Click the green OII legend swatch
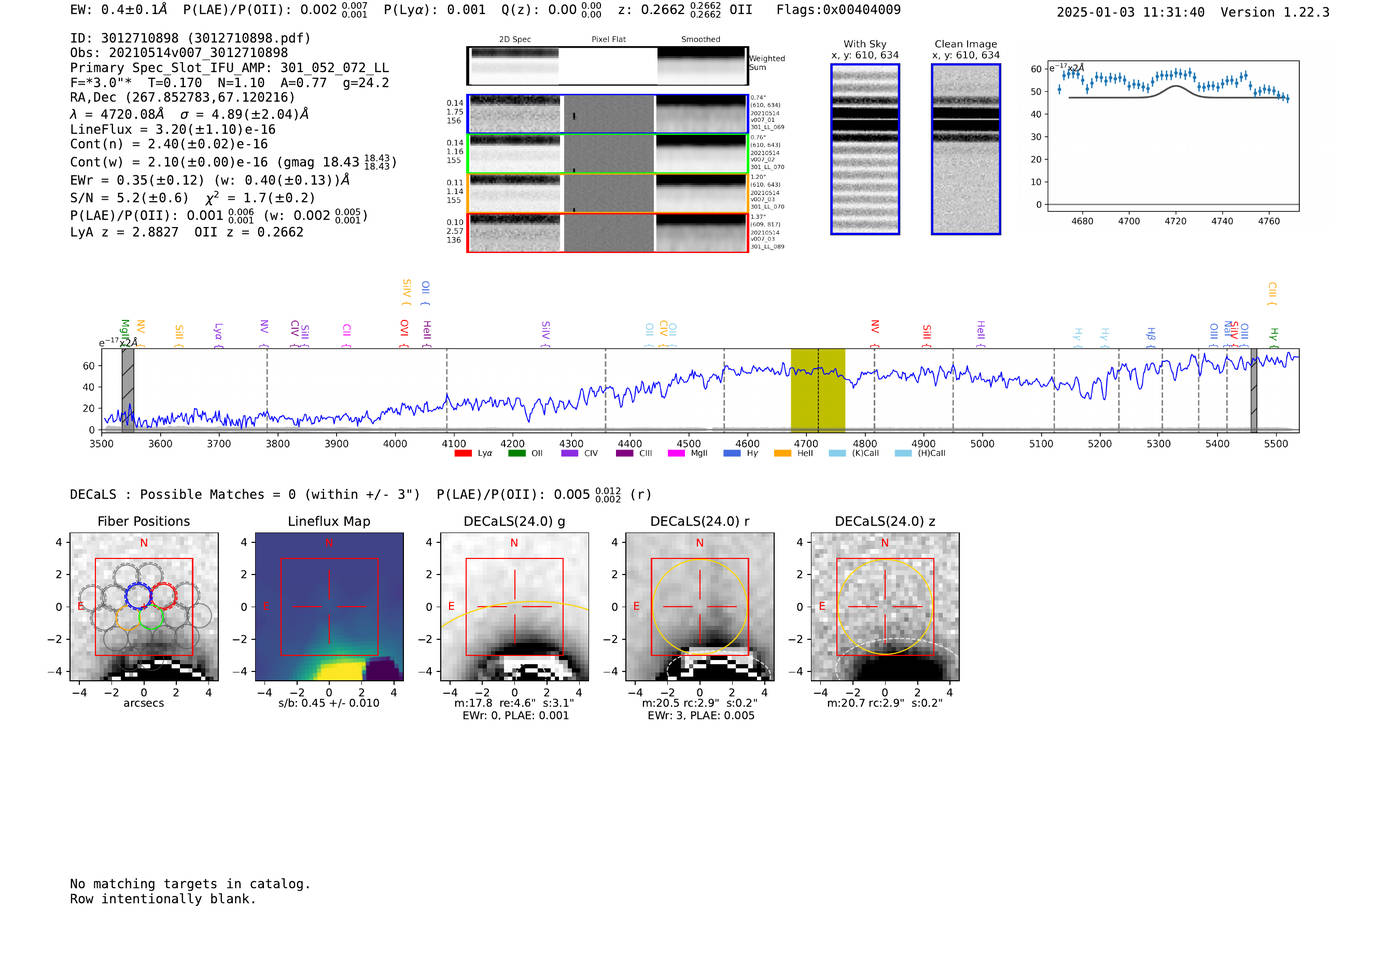This screenshot has width=1400, height=953. point(516,453)
